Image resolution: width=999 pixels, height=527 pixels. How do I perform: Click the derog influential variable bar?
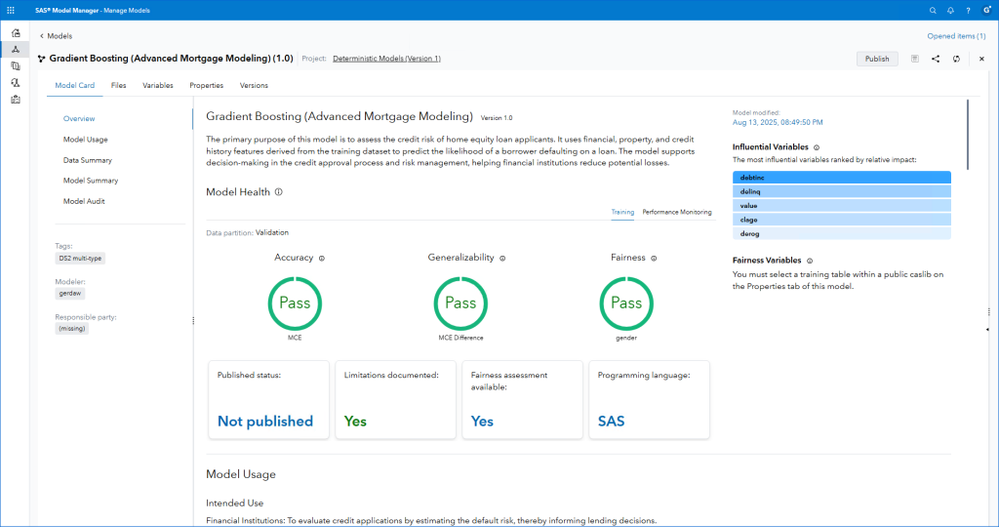842,233
